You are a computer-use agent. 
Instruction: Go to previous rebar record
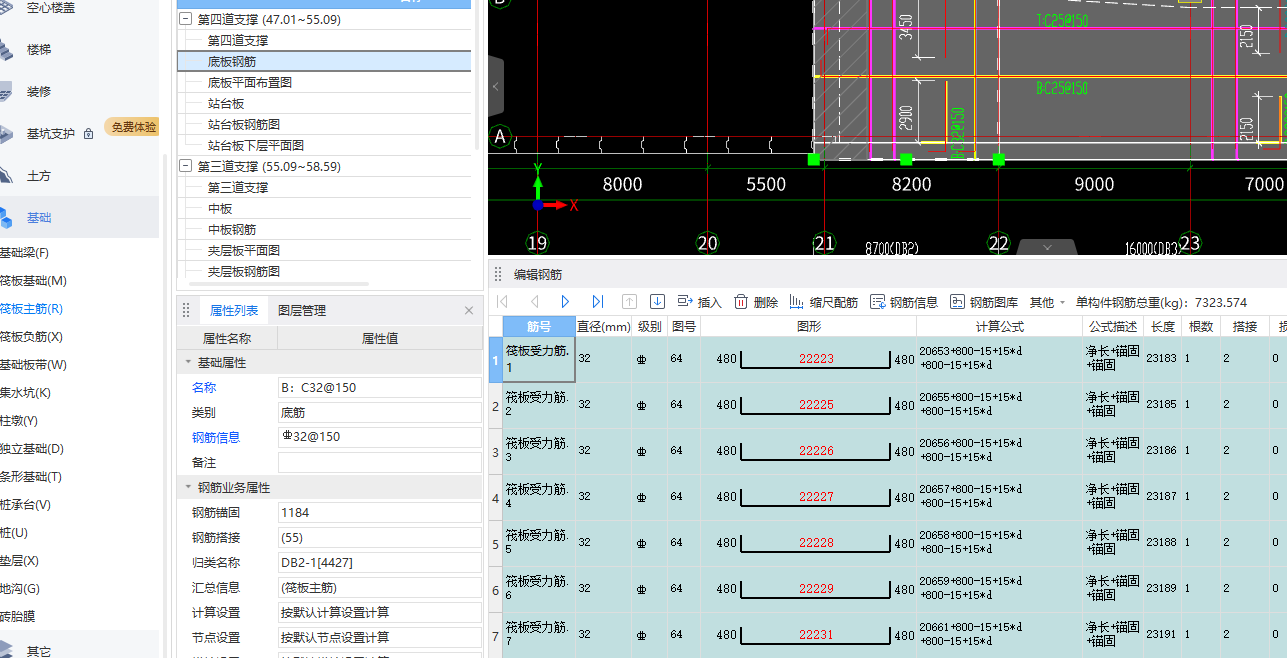click(x=534, y=301)
